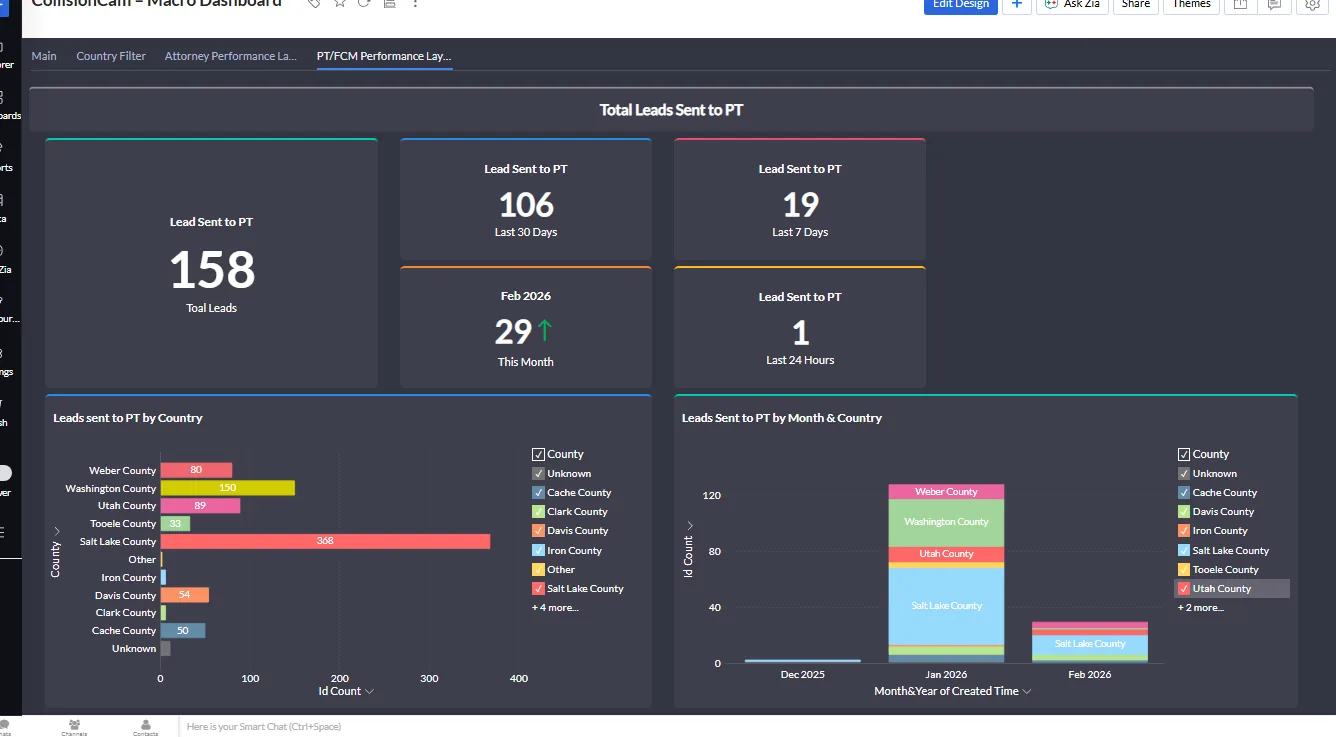Open Contacts in the bottom bar
The image size is (1336, 737).
point(146,727)
